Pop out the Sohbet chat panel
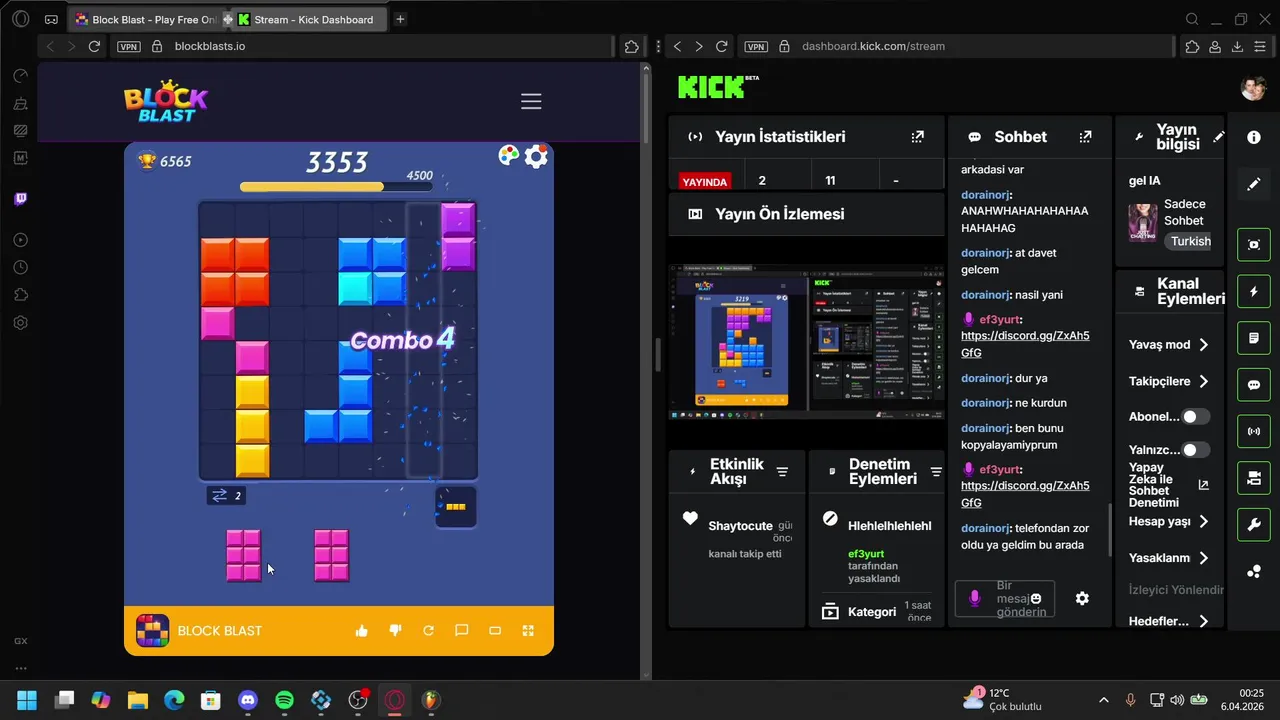The width and height of the screenshot is (1280, 720). click(1086, 137)
